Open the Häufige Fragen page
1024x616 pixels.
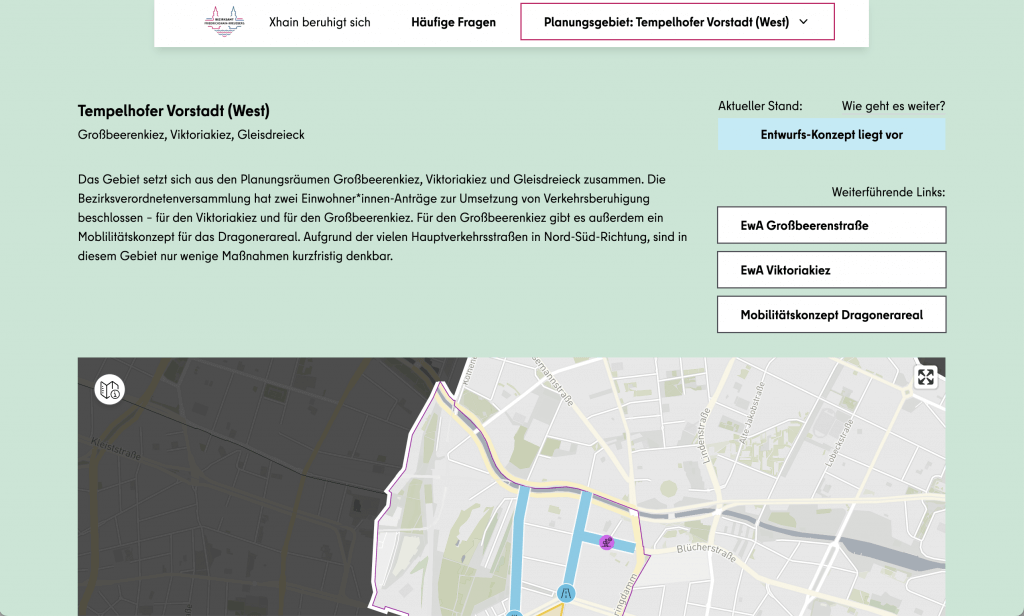tap(453, 22)
